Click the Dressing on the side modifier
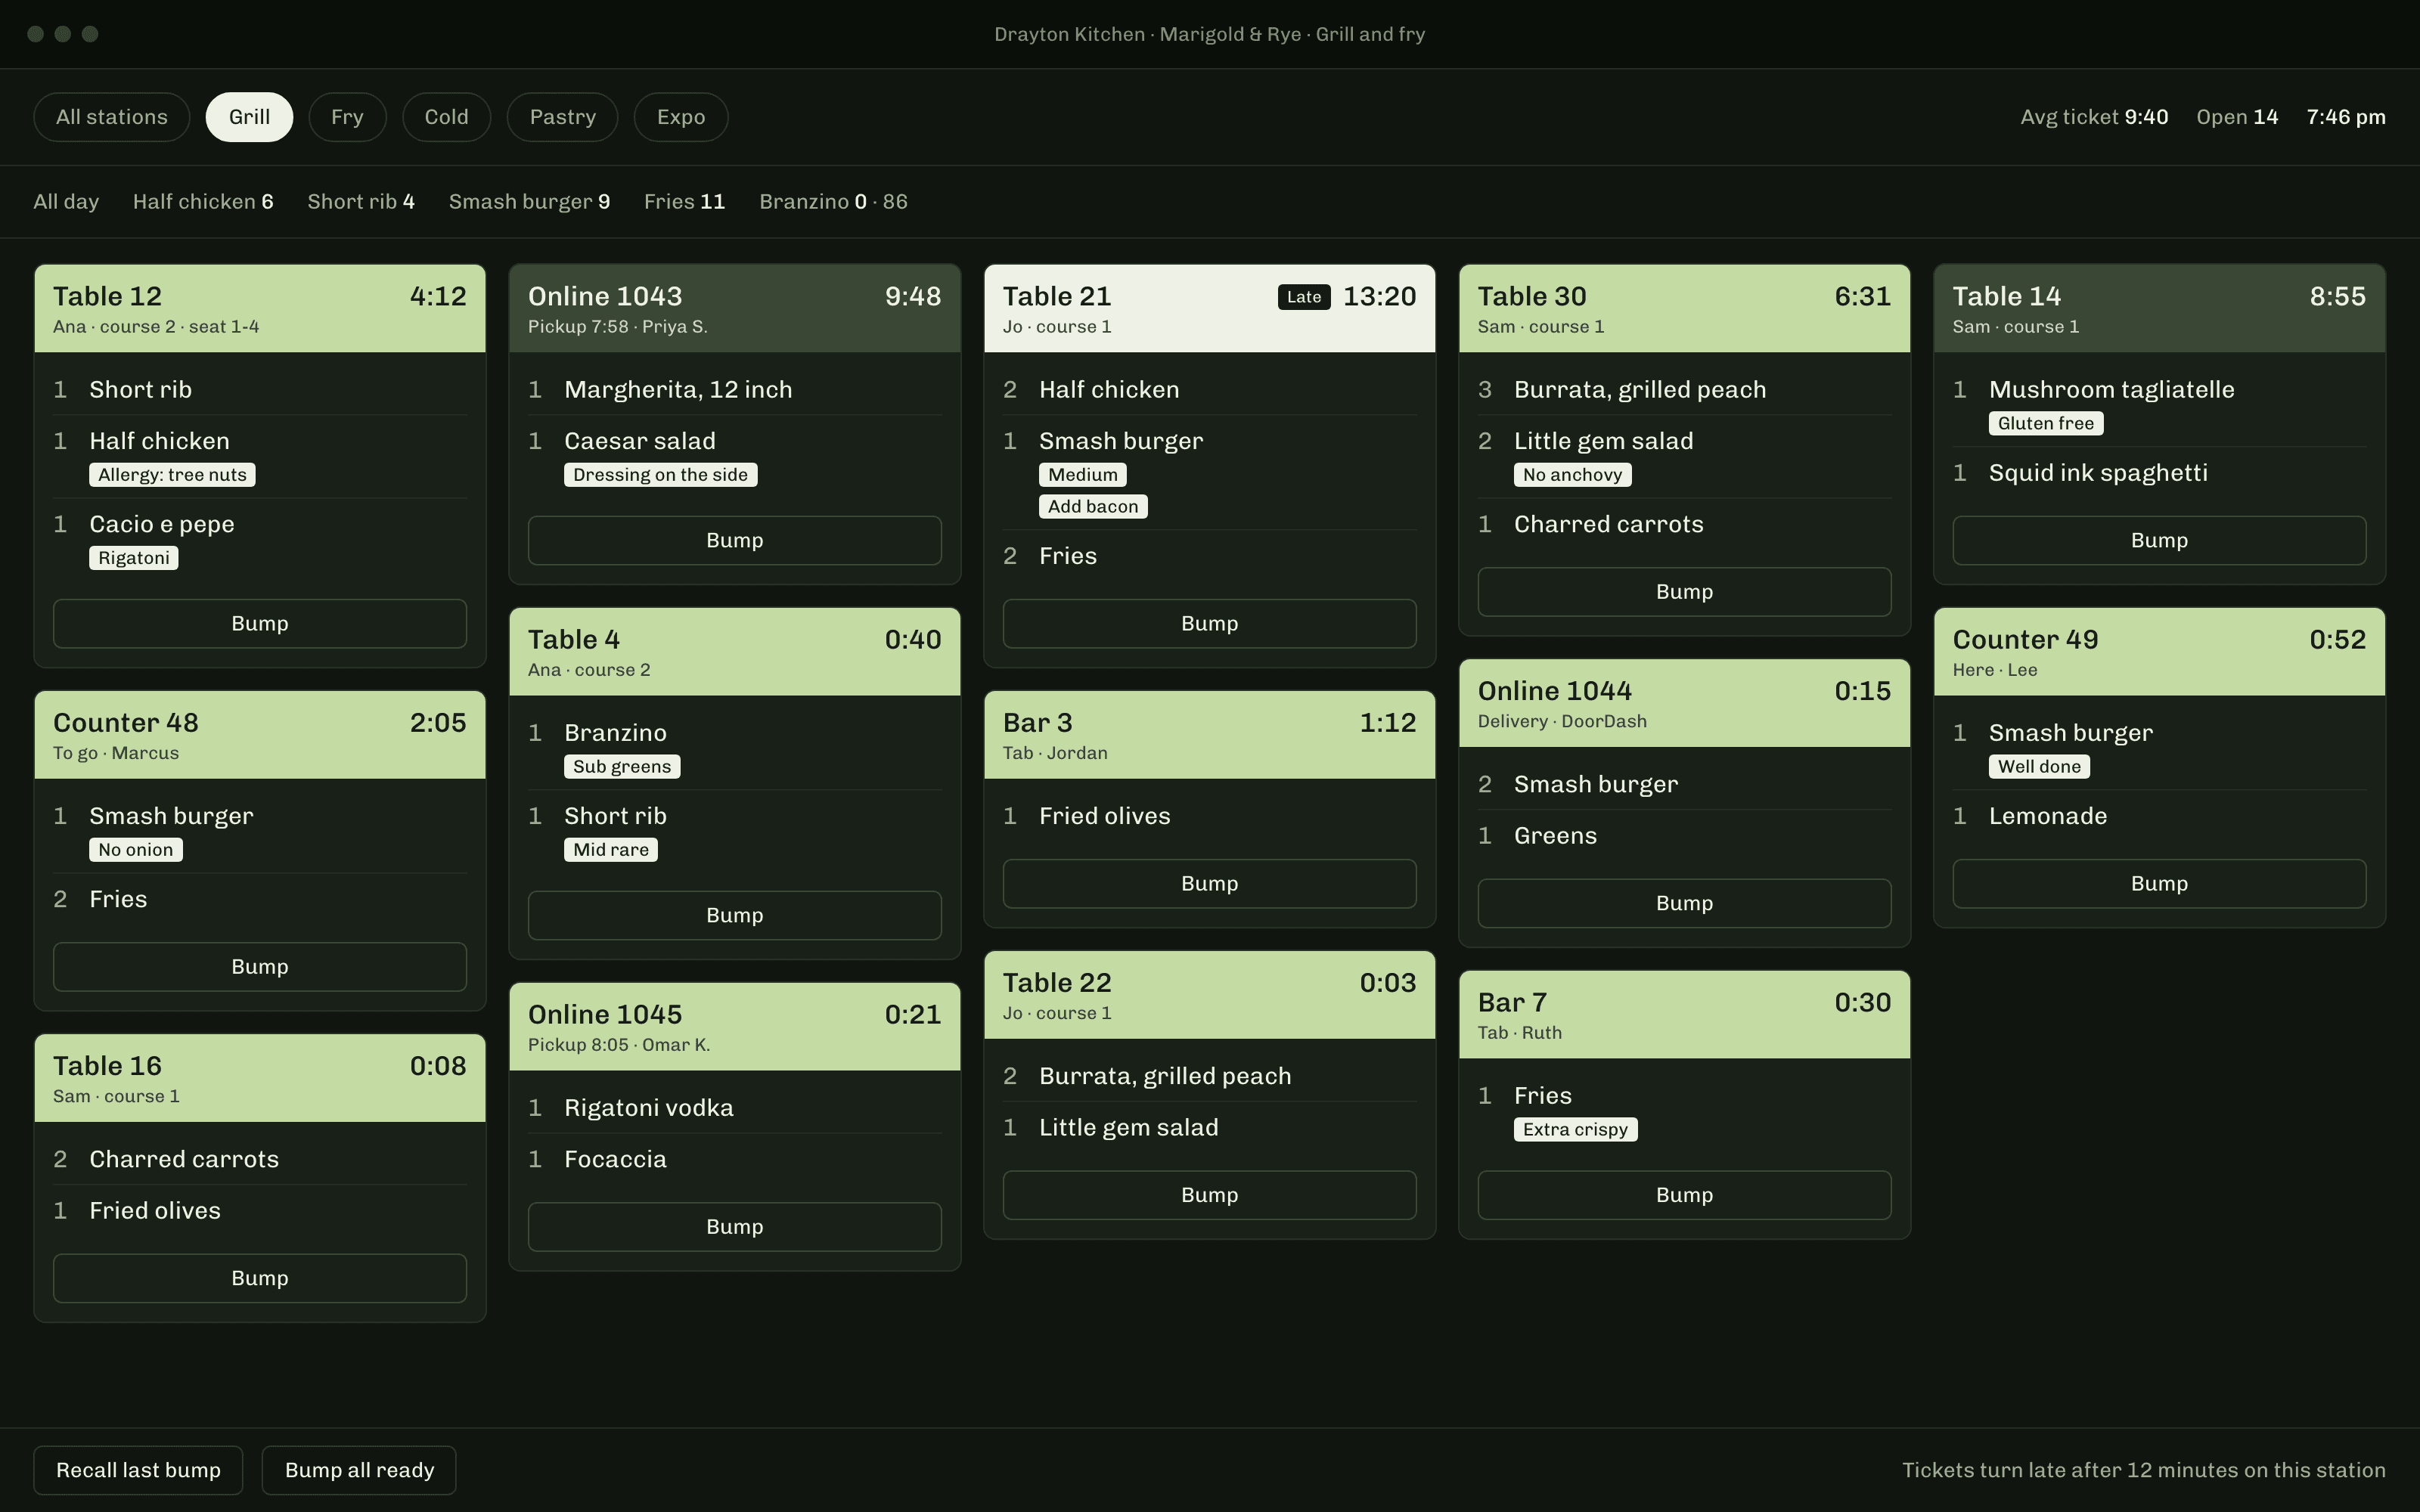This screenshot has height=1512, width=2420. point(660,475)
